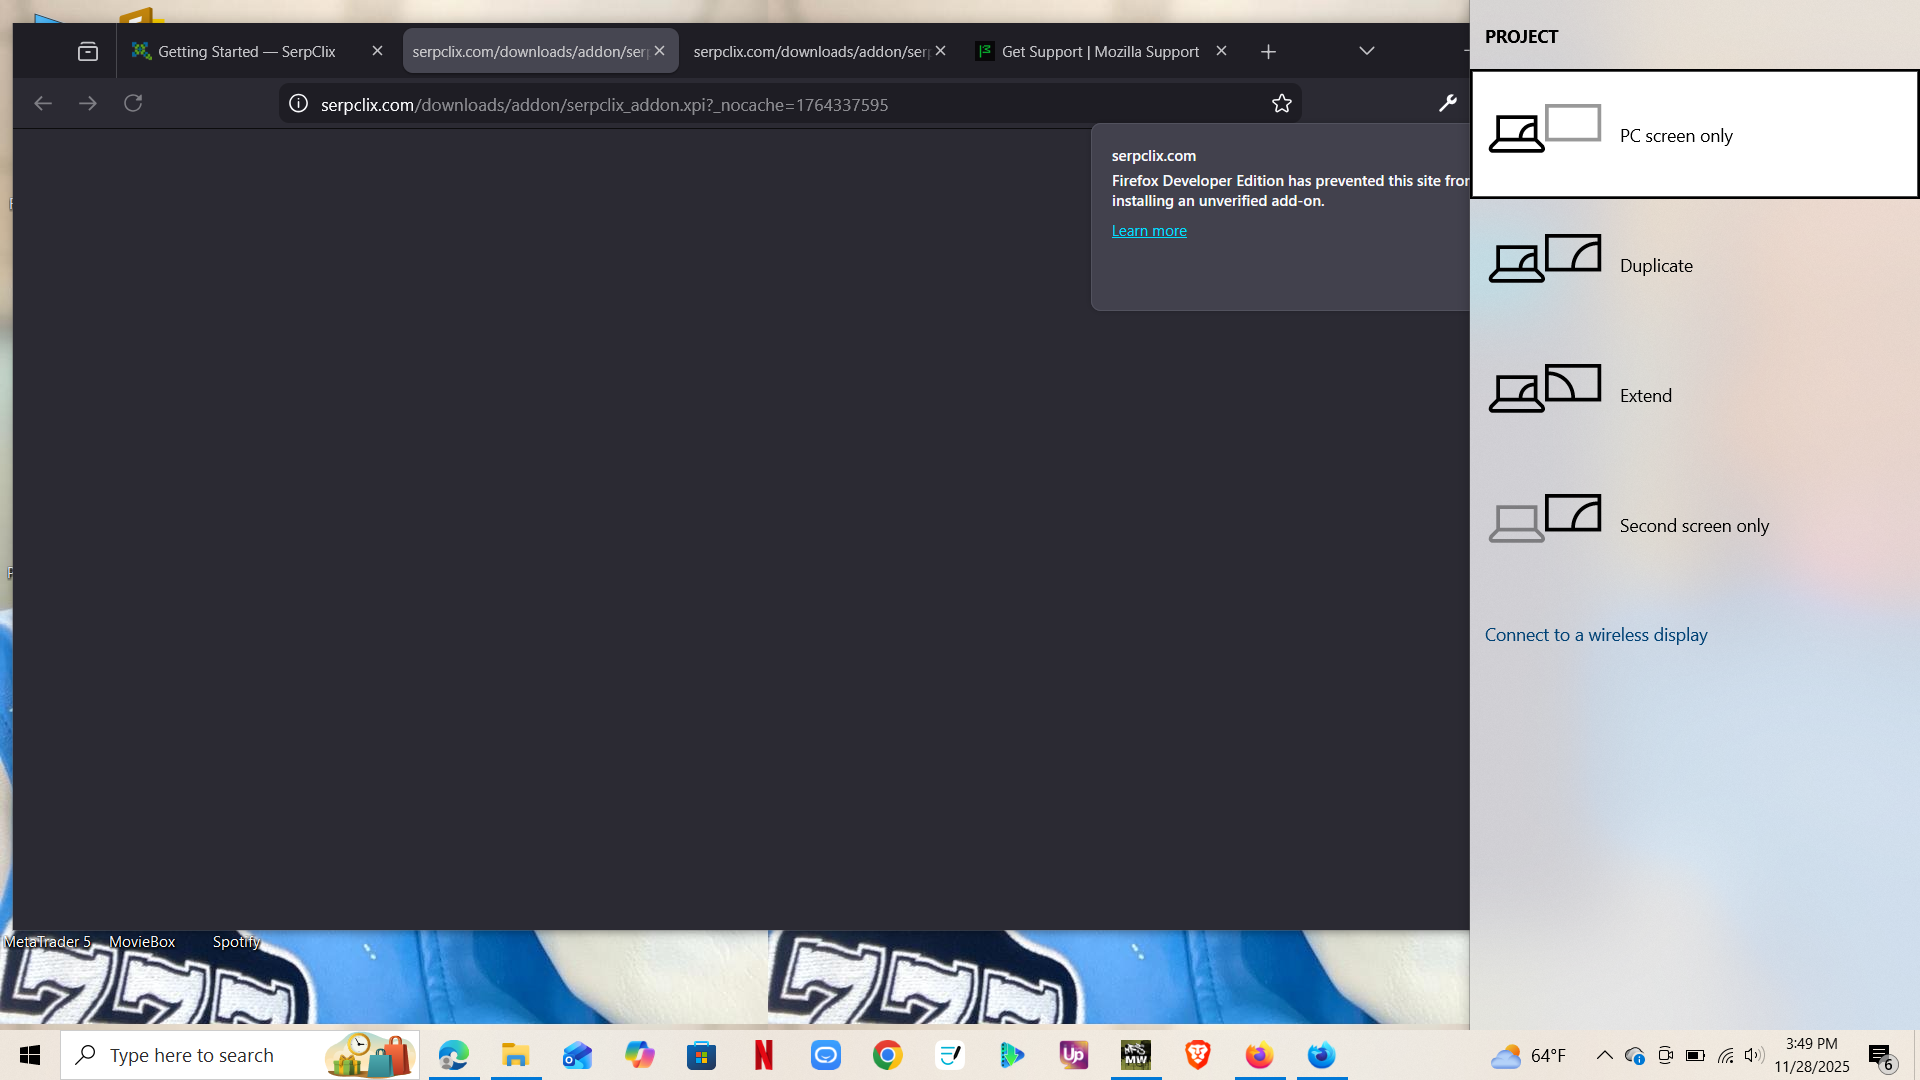The height and width of the screenshot is (1080, 1920).
Task: Click the back navigation arrow
Action: click(x=42, y=103)
